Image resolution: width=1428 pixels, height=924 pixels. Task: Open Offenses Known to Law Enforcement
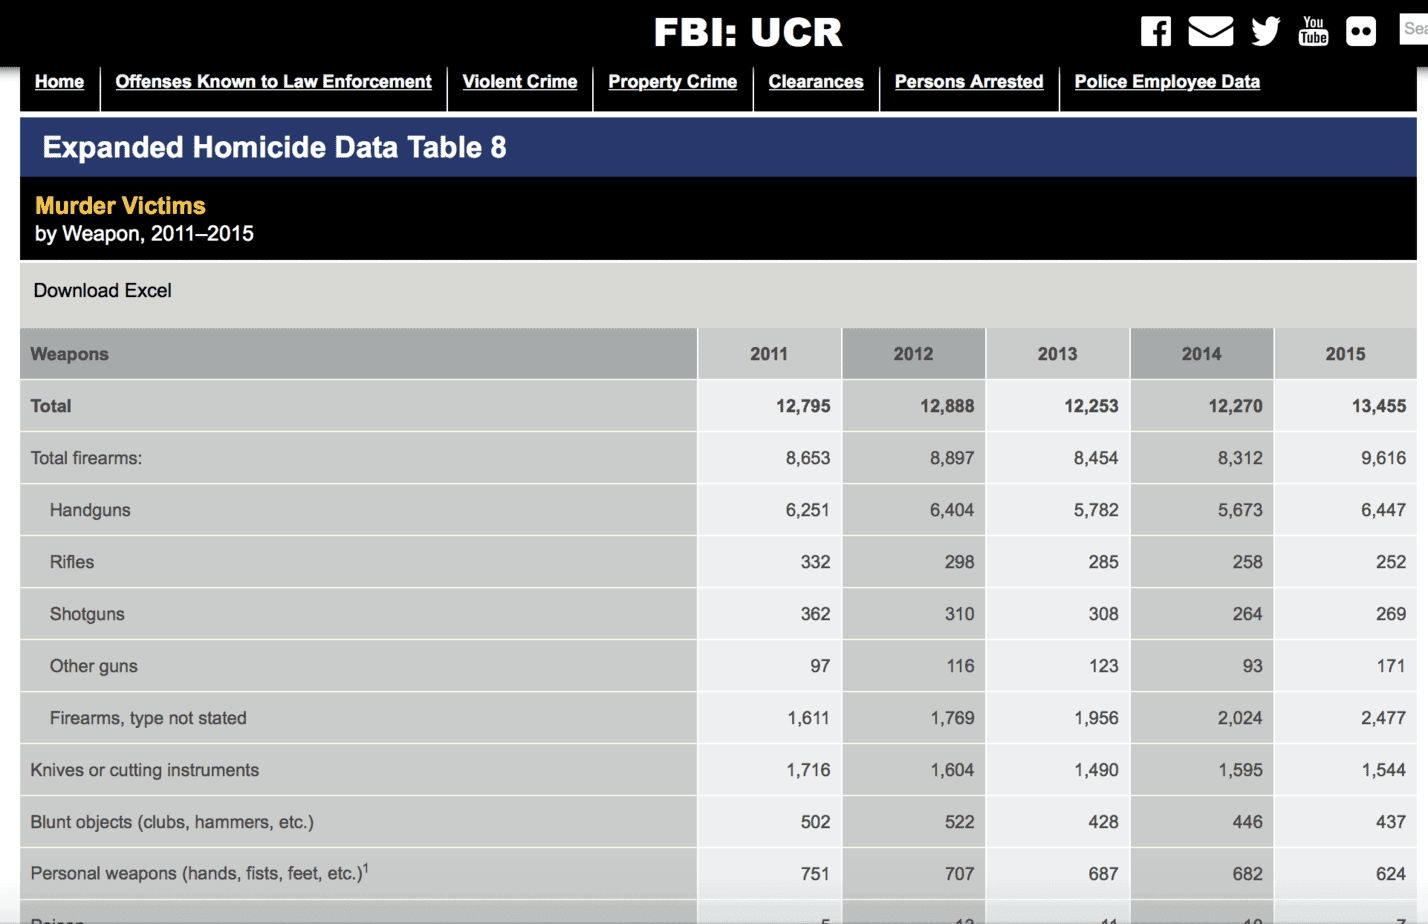[x=273, y=82]
